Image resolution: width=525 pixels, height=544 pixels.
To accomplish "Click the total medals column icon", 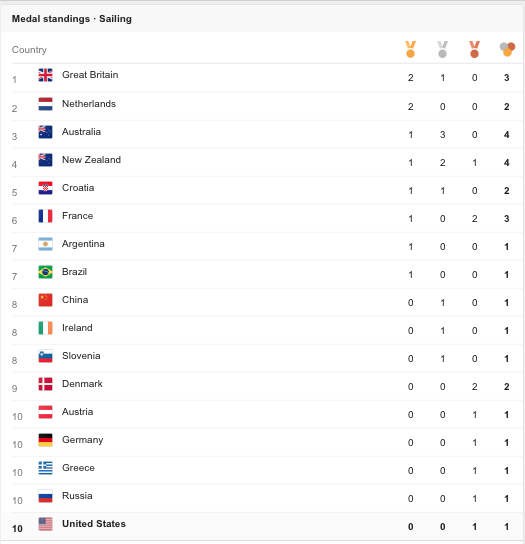I will 507,49.
